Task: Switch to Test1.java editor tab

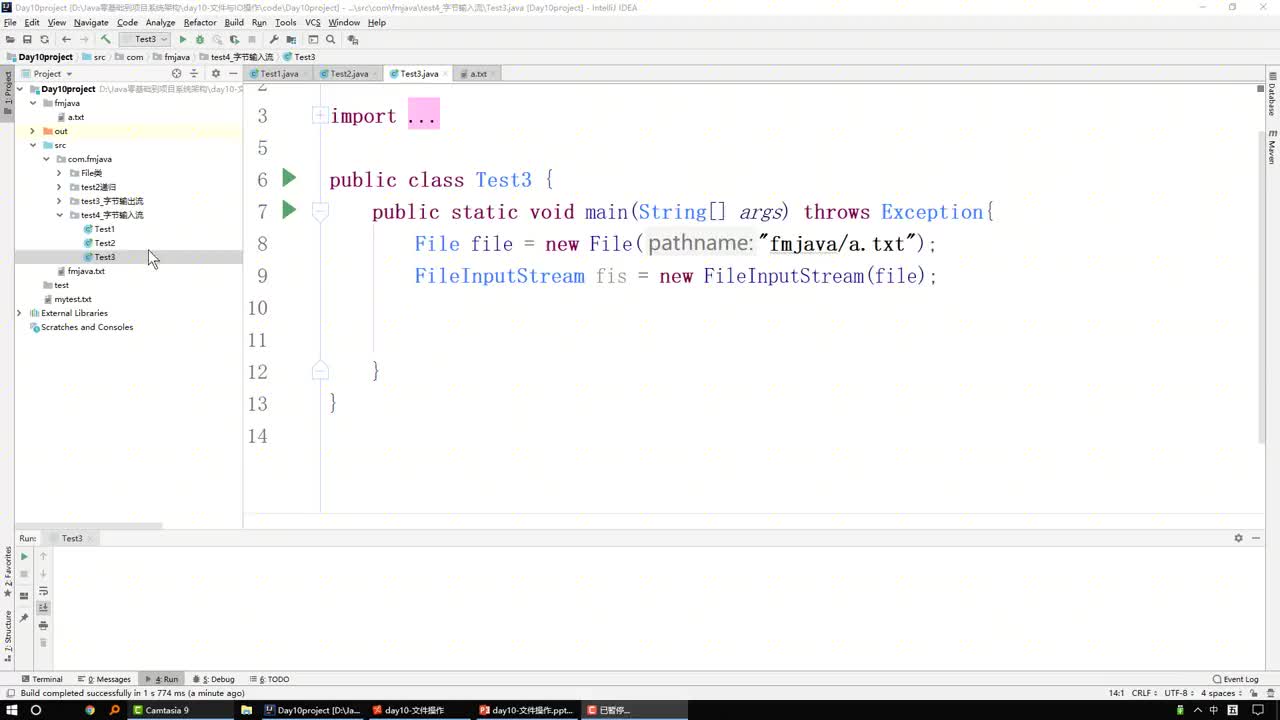Action: tap(279, 74)
